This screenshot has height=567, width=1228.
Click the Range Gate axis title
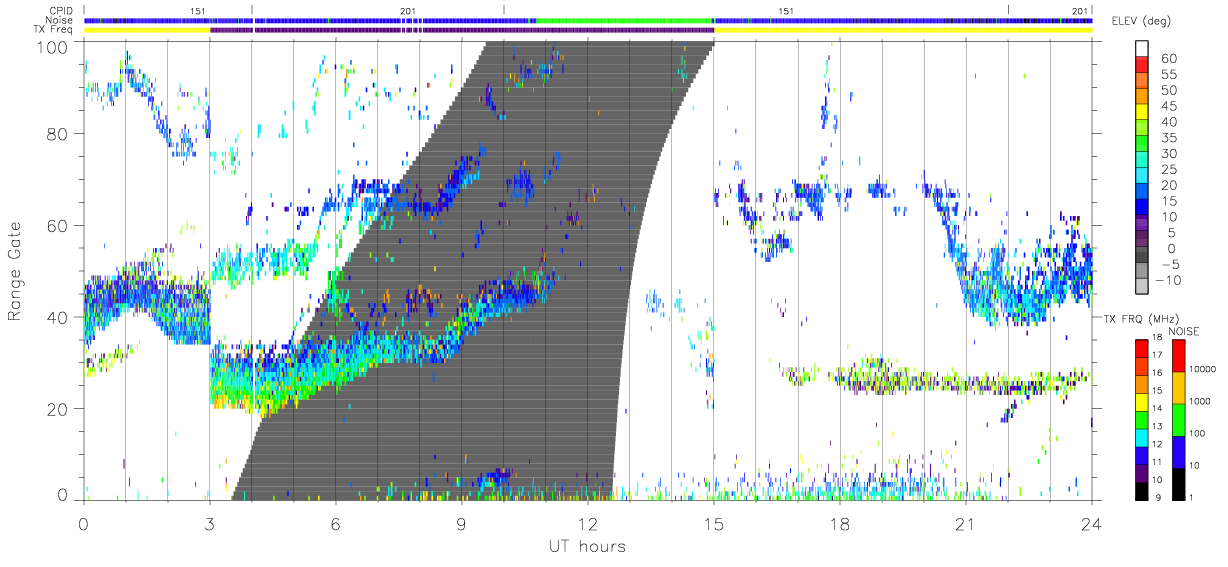(x=15, y=271)
